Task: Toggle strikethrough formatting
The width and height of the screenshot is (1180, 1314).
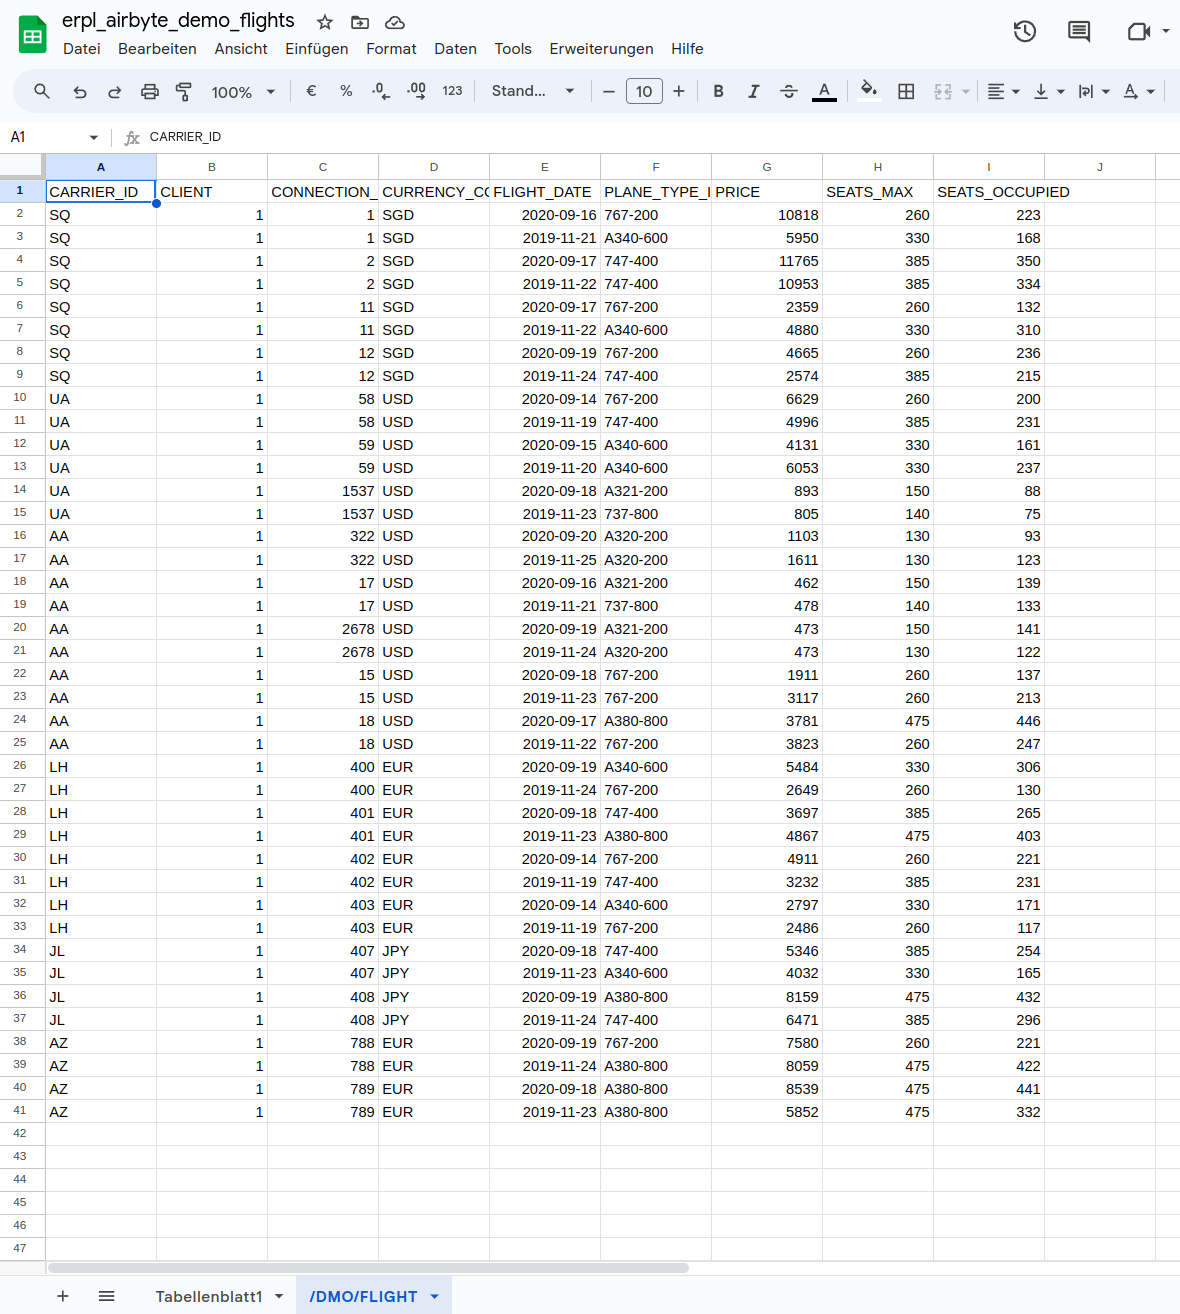Action: 788,91
